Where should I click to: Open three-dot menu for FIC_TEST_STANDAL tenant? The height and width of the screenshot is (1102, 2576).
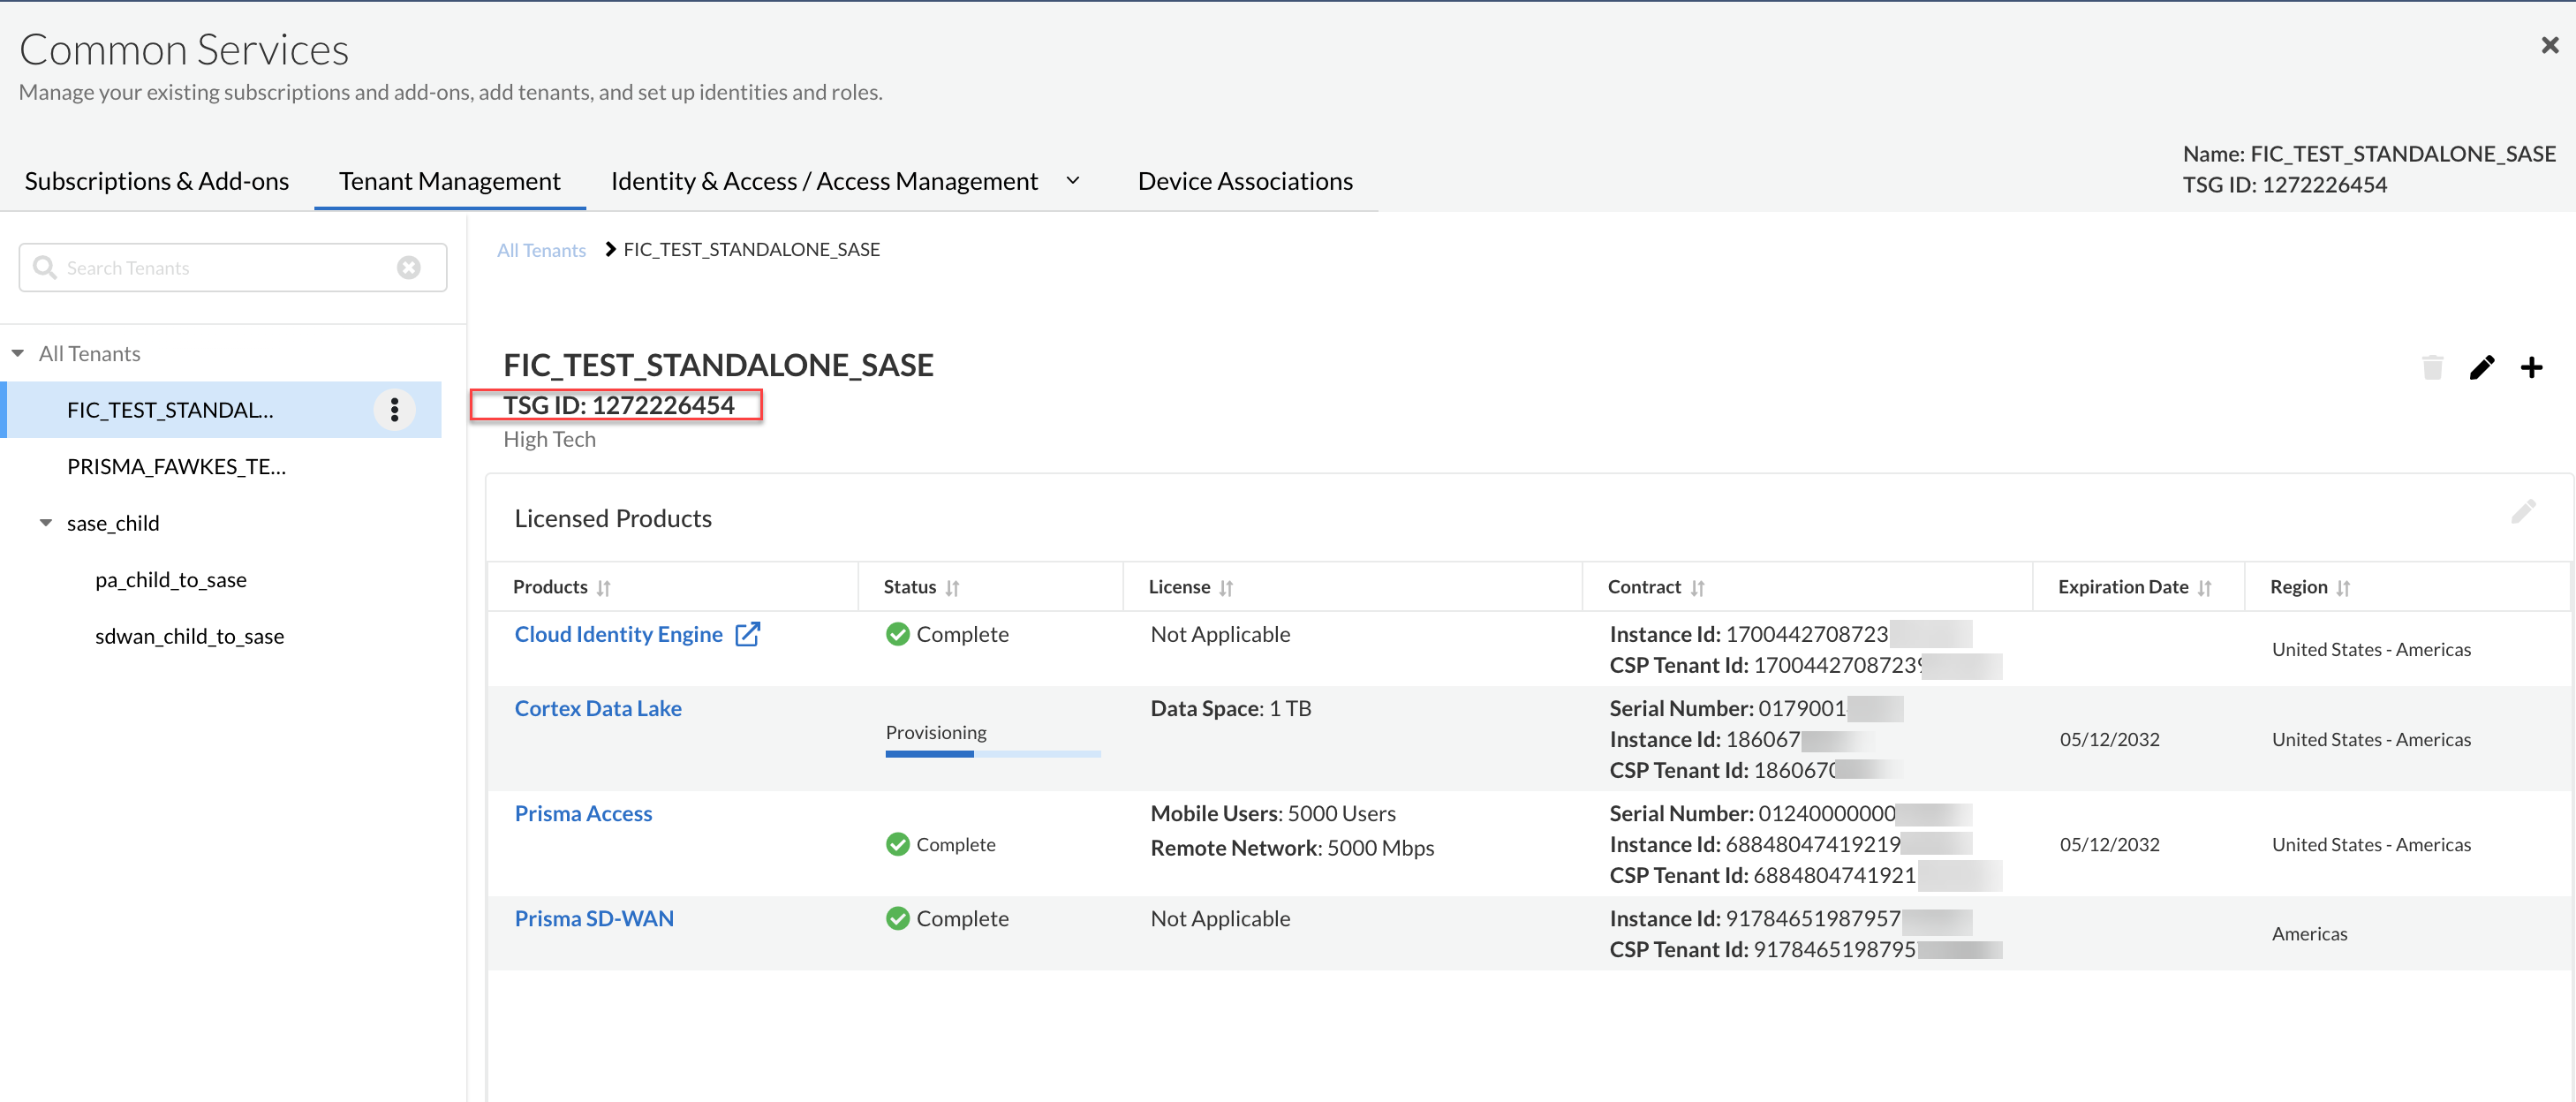(x=394, y=409)
